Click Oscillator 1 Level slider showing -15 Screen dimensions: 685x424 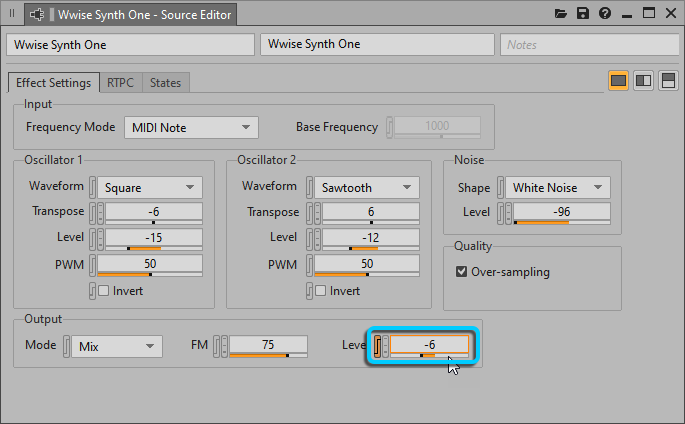154,239
